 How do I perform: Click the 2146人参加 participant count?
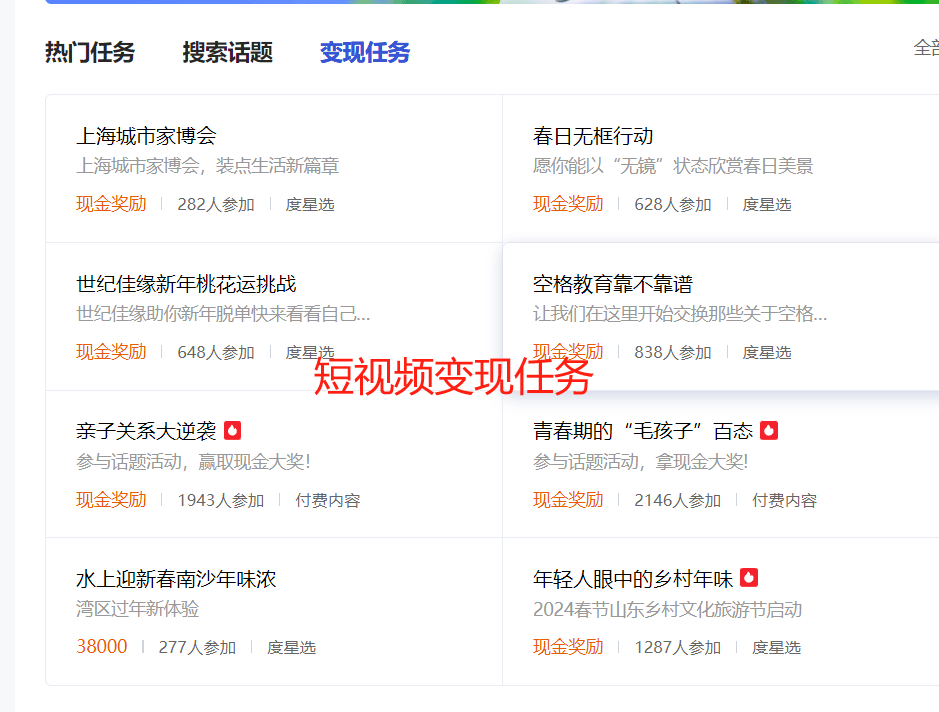[678, 501]
